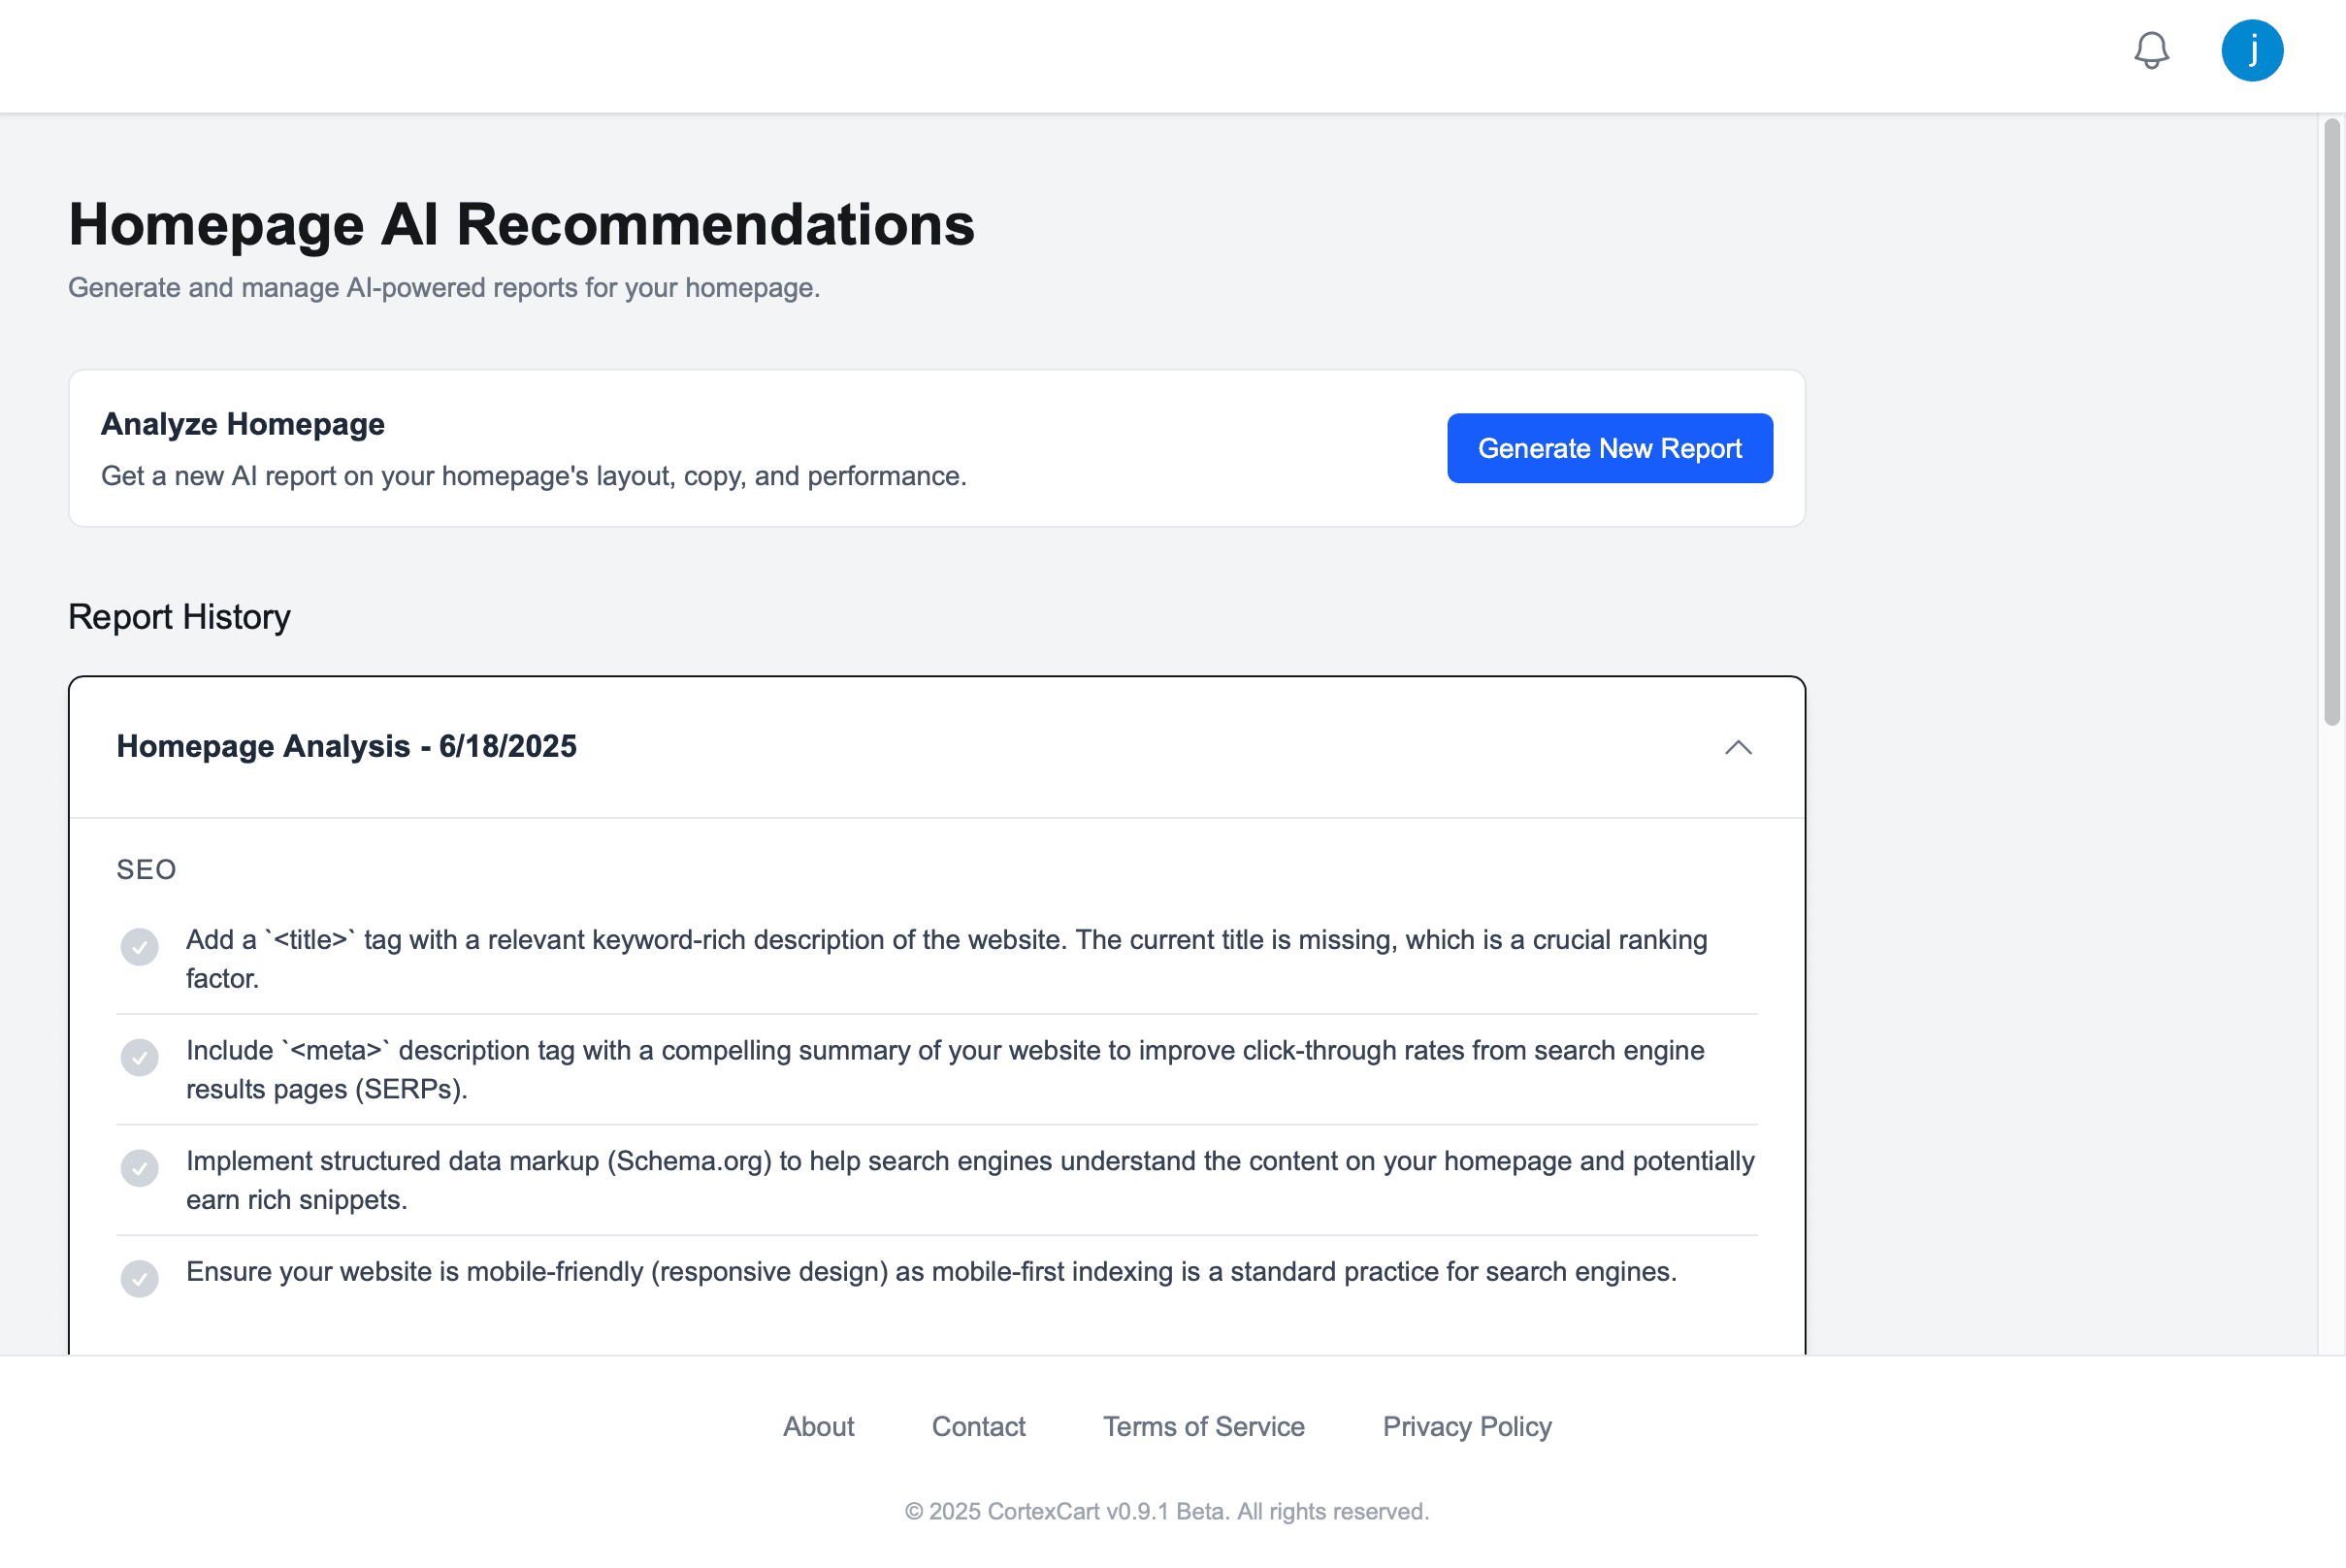This screenshot has height=1568, width=2346.
Task: Click the Homepage Analysis - 6/18/2025 title
Action: pos(346,746)
